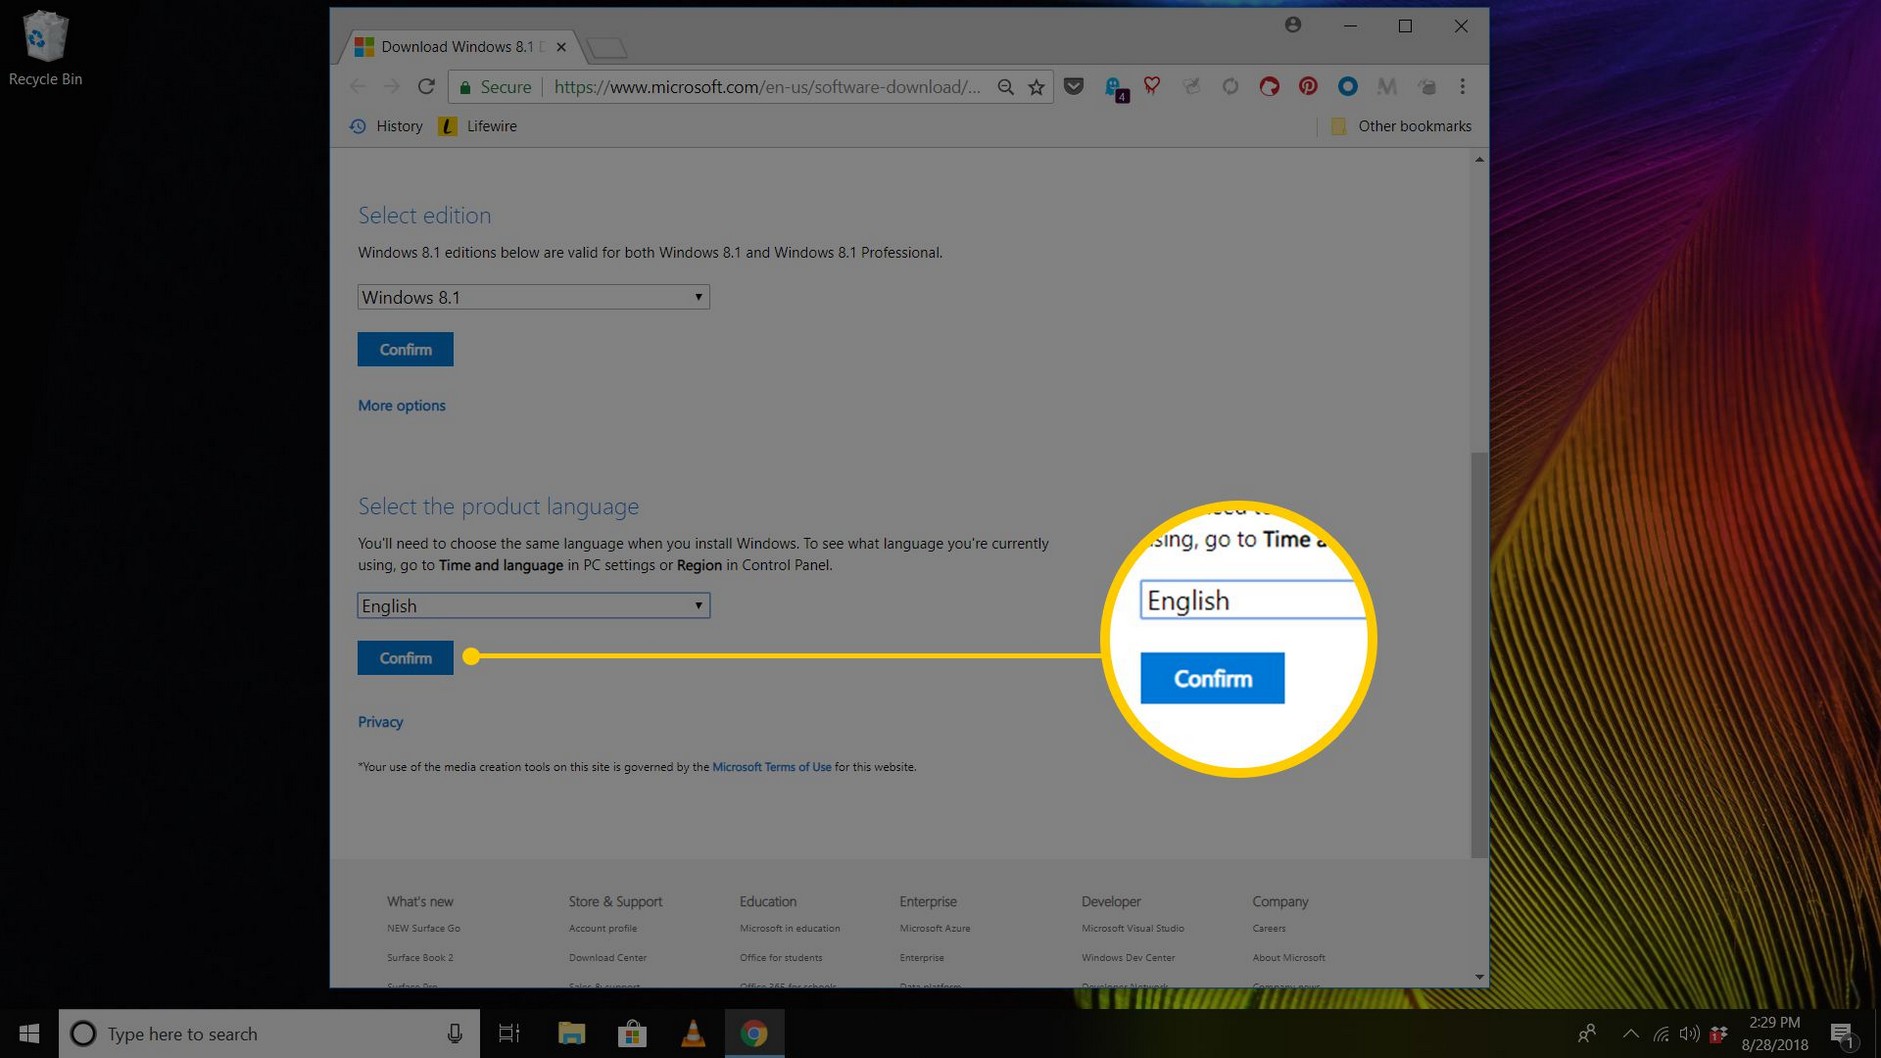
Task: Open the Chrome three-dot menu
Action: (1462, 87)
